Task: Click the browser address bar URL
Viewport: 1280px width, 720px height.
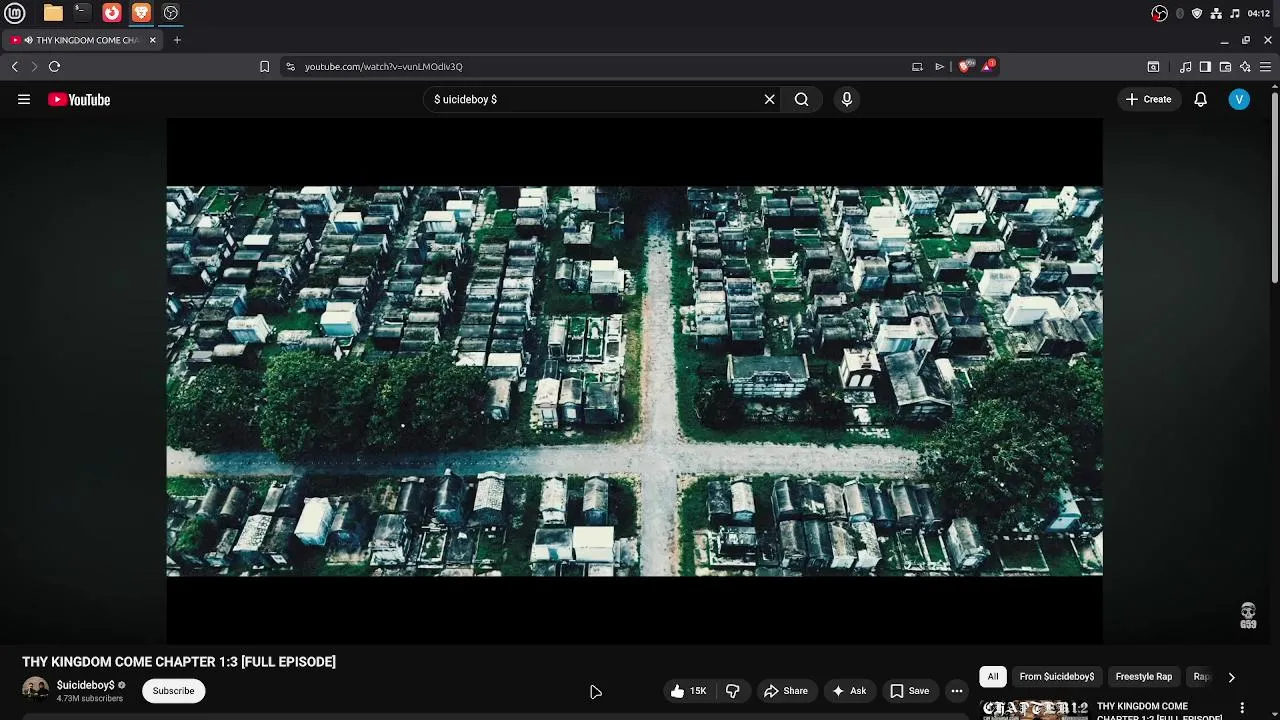Action: [x=384, y=66]
